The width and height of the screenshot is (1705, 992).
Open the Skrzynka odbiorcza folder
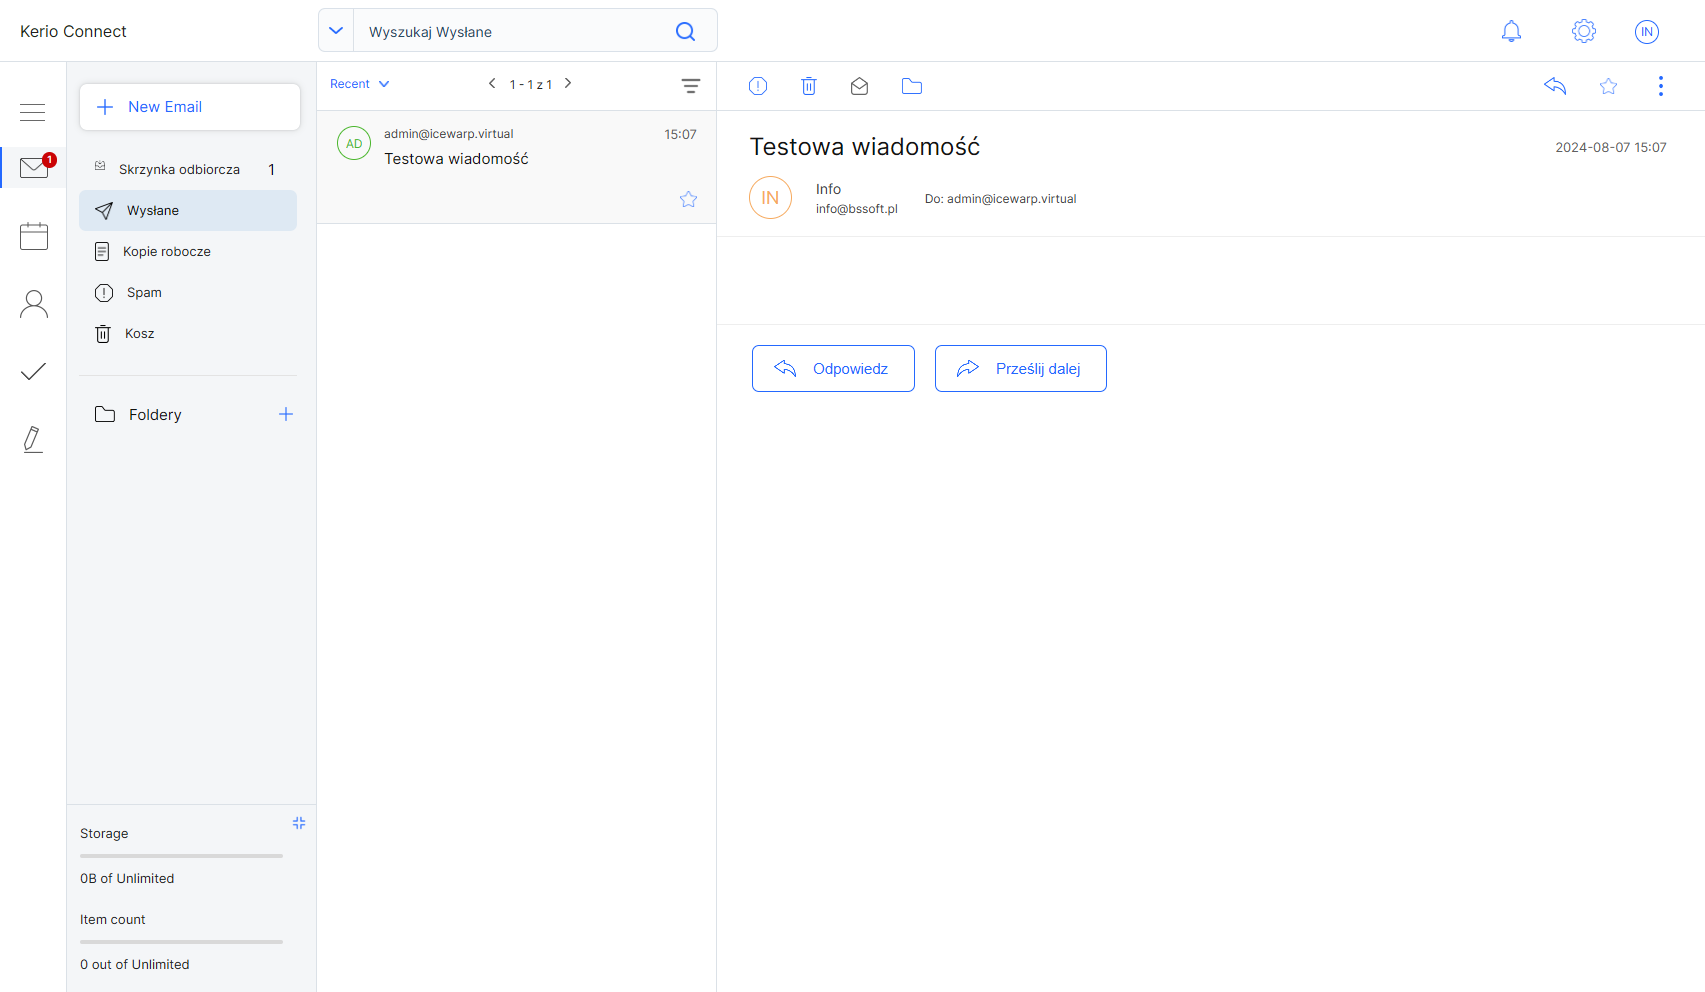pyautogui.click(x=179, y=170)
